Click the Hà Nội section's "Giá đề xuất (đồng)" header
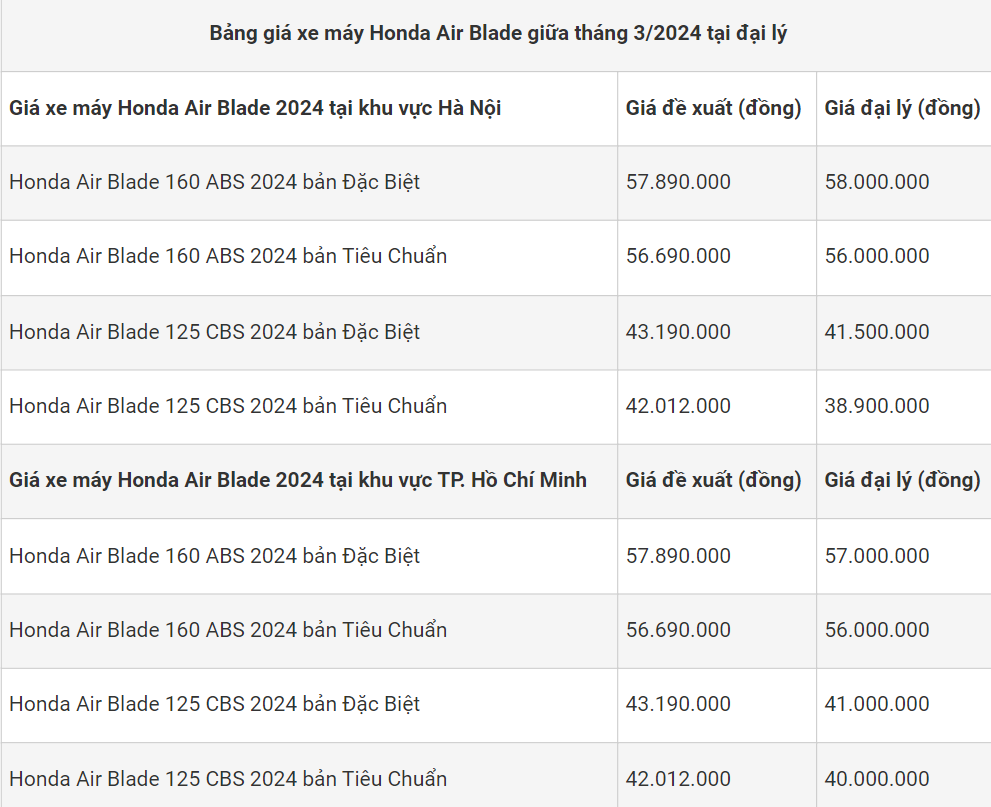The image size is (991, 807). [714, 108]
